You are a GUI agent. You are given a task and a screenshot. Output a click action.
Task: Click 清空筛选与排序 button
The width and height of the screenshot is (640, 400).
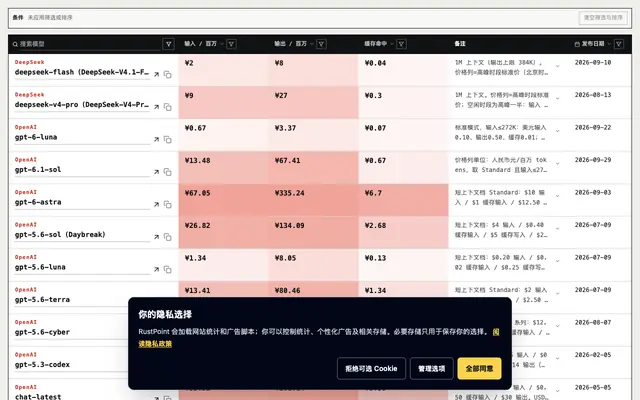(x=603, y=18)
